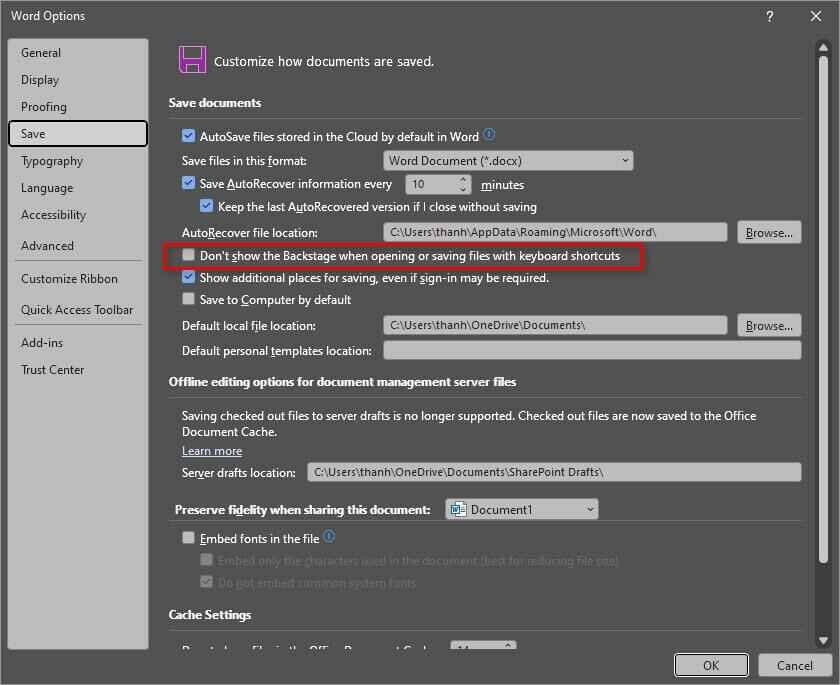840x685 pixels.
Task: Check Embed fonts in the file
Action: (189, 538)
